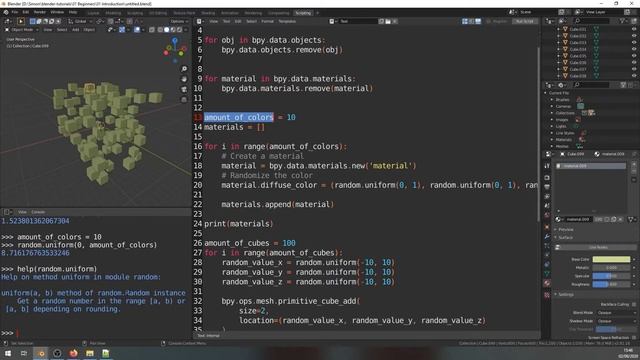Hide Cube.034 using its eye icon

(x=634, y=49)
